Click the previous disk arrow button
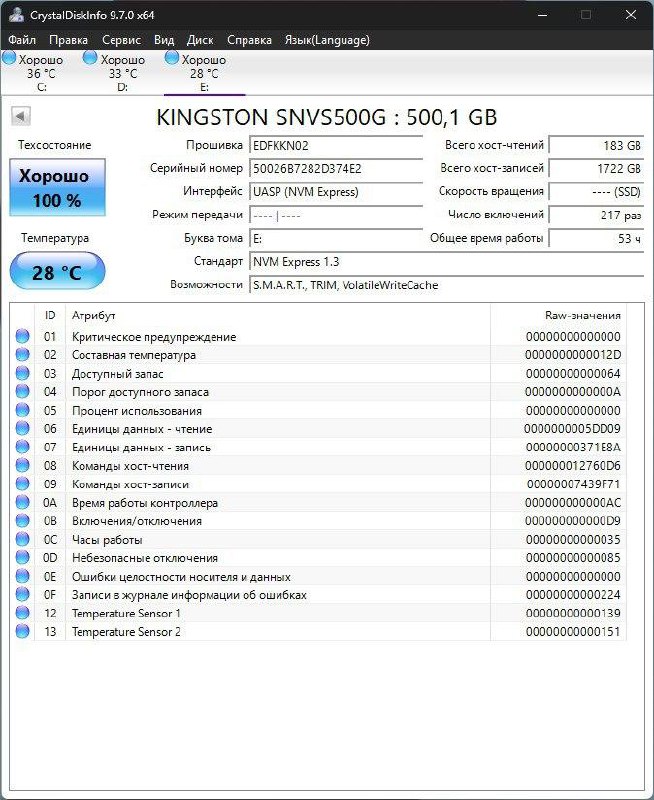 [21, 116]
